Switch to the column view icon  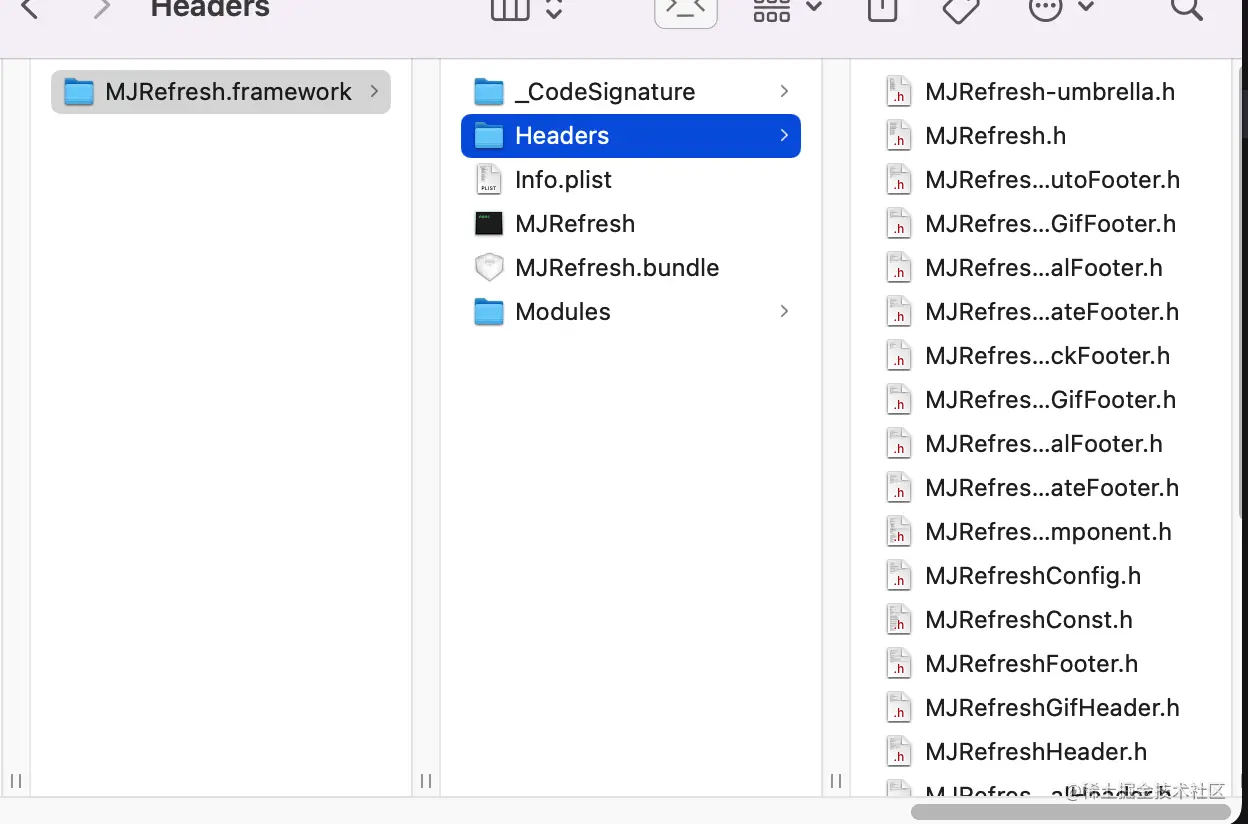(510, 9)
